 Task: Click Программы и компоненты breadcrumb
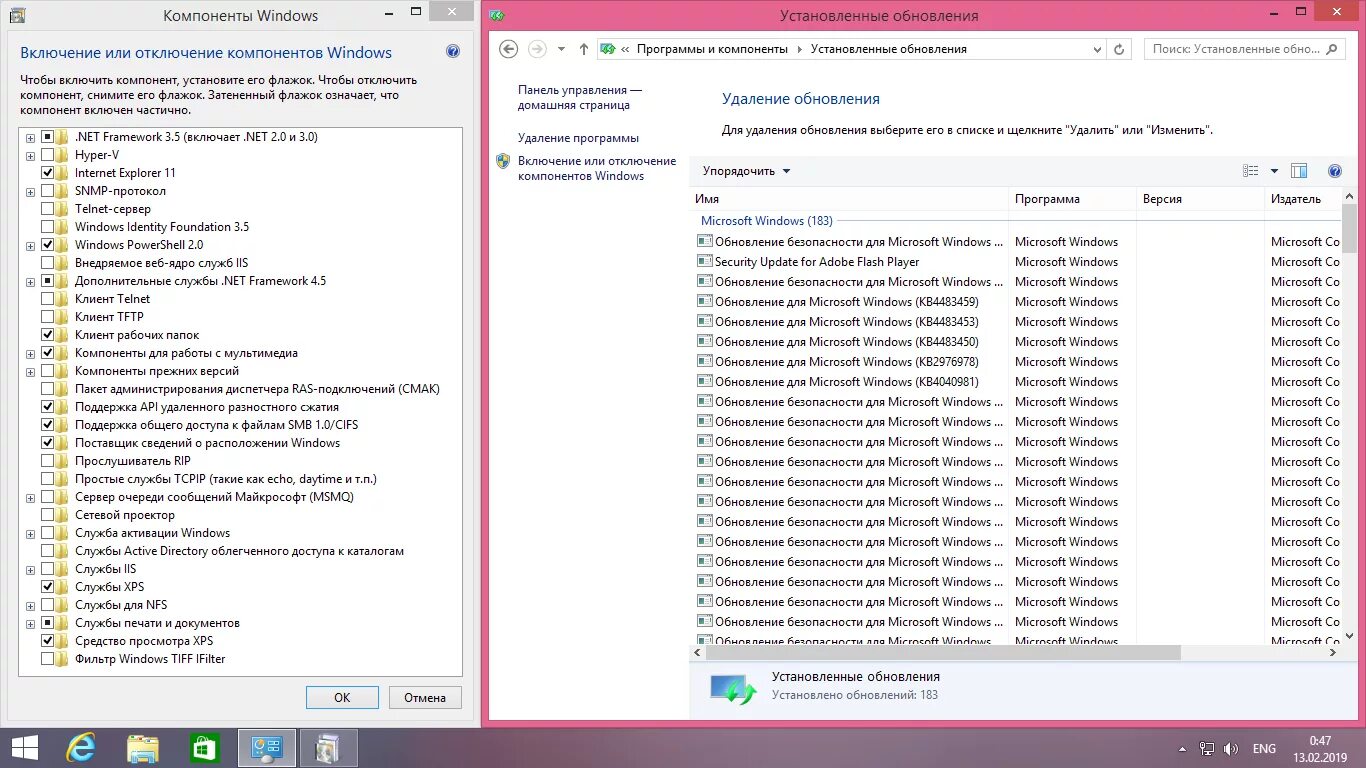pyautogui.click(x=712, y=49)
